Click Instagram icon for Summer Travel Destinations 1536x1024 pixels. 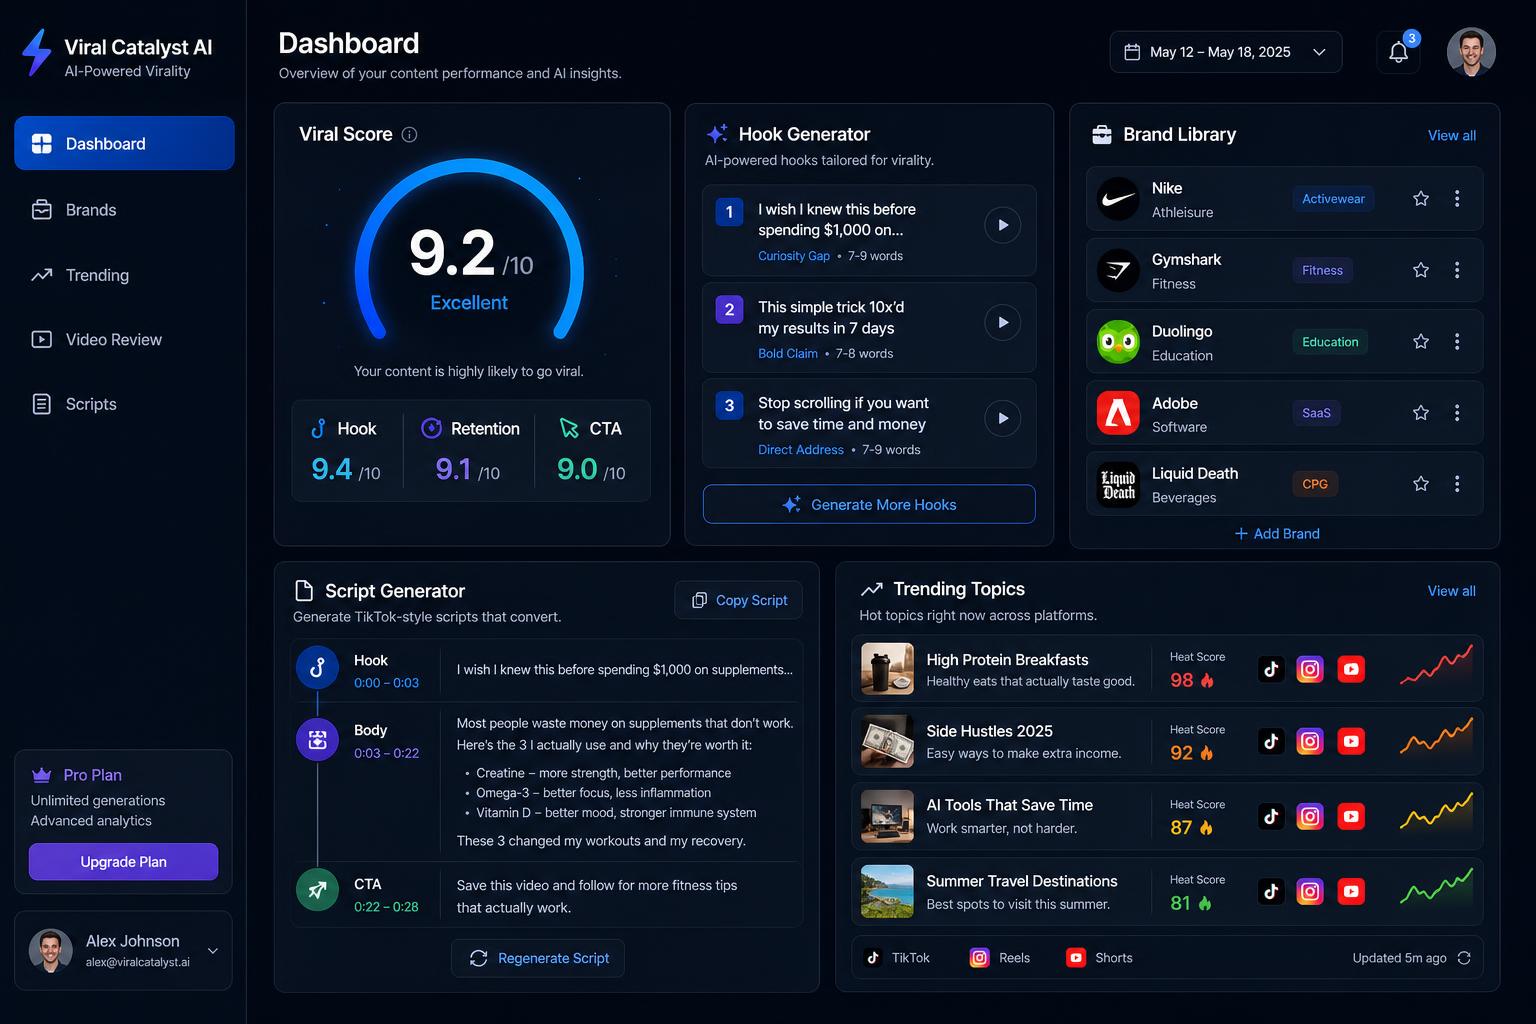point(1310,891)
